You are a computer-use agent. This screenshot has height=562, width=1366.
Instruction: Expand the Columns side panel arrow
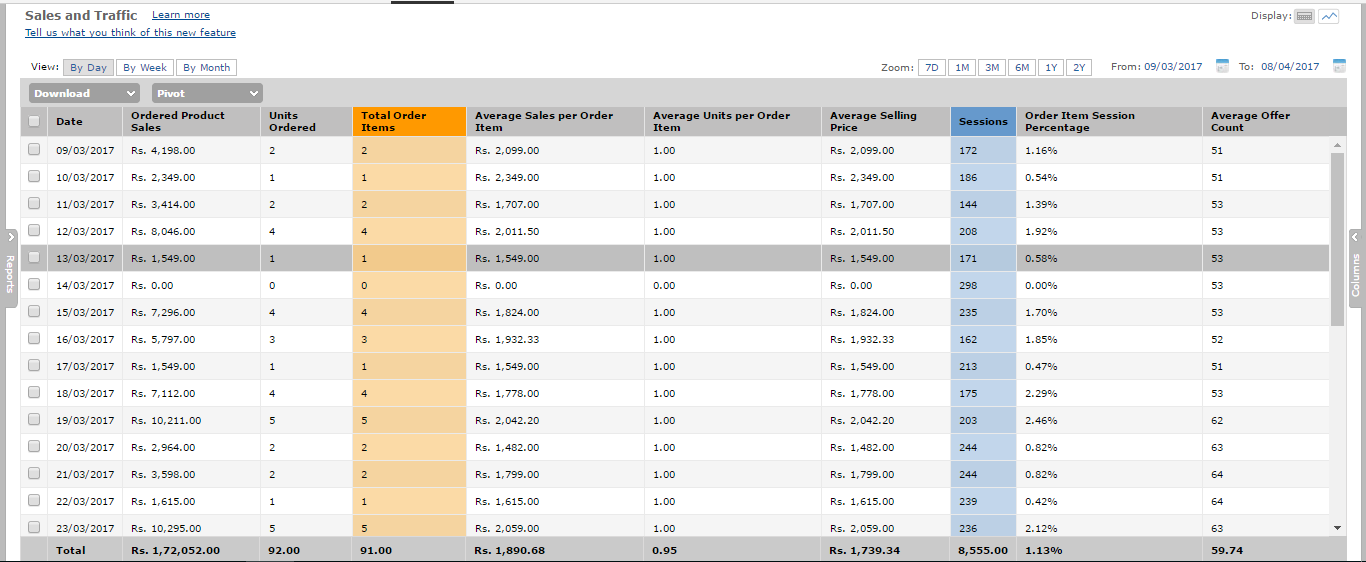[x=1355, y=238]
